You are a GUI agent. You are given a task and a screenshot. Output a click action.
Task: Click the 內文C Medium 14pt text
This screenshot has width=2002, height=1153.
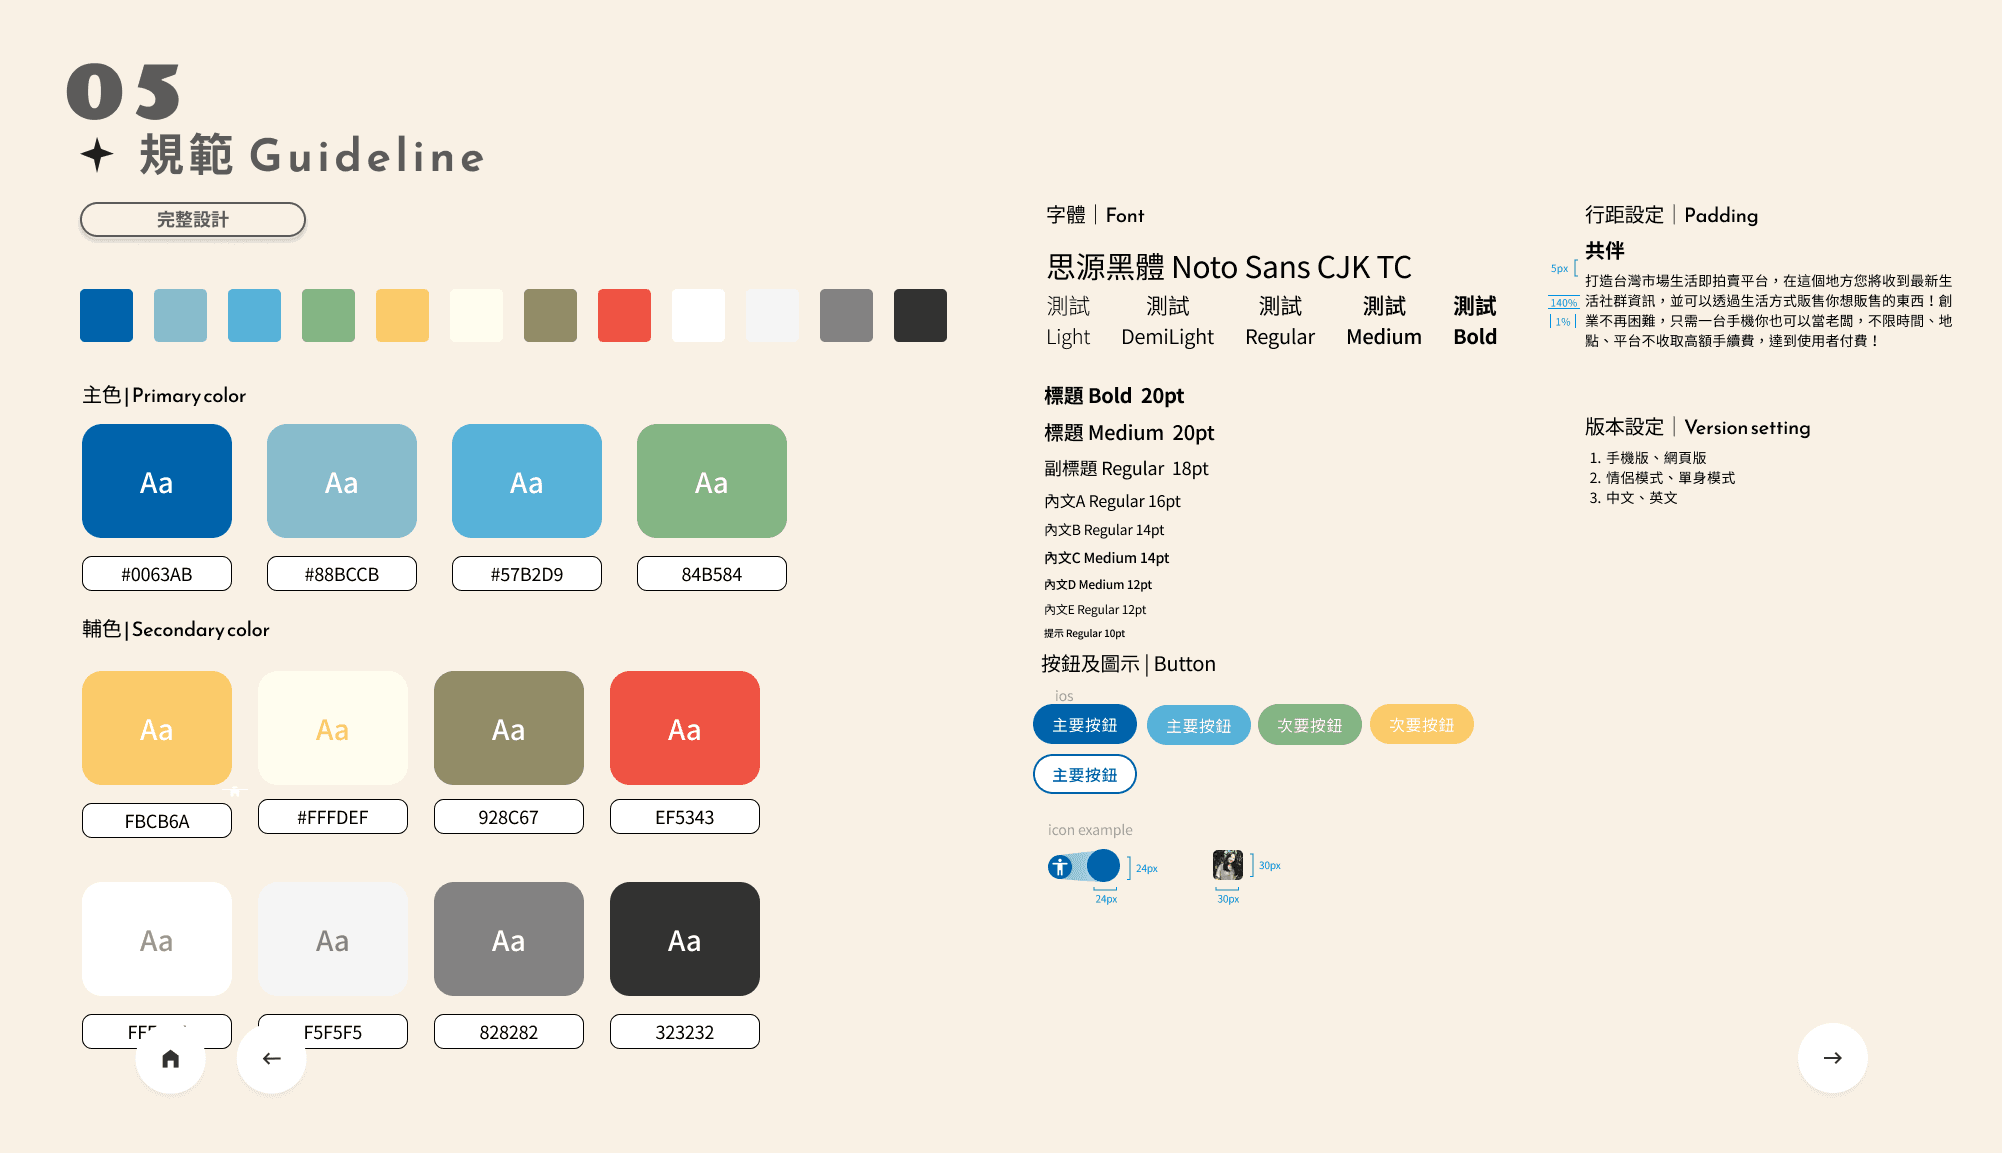[1107, 558]
